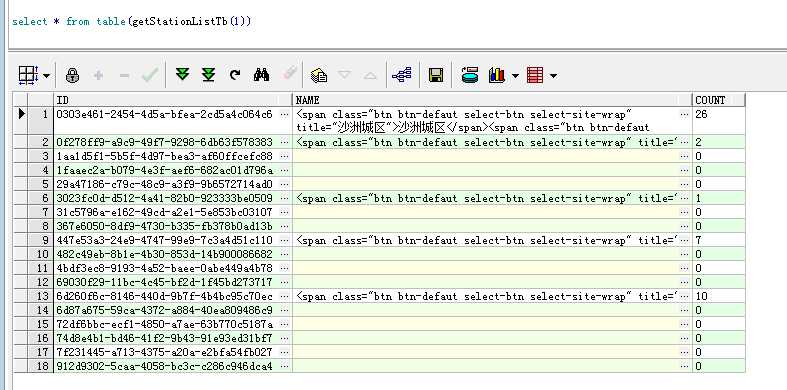Select the COUNT cell with value 1
Image resolution: width=787 pixels, height=390 pixels.
tap(718, 198)
